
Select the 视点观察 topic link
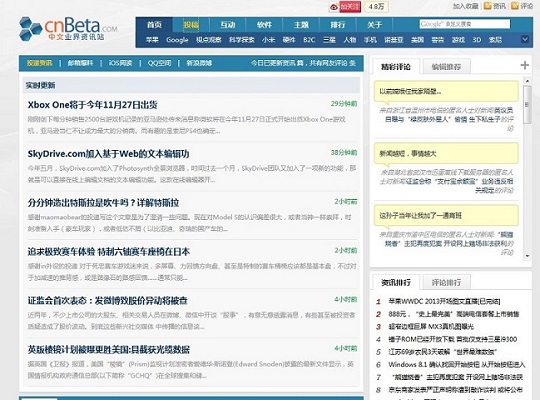(x=208, y=40)
